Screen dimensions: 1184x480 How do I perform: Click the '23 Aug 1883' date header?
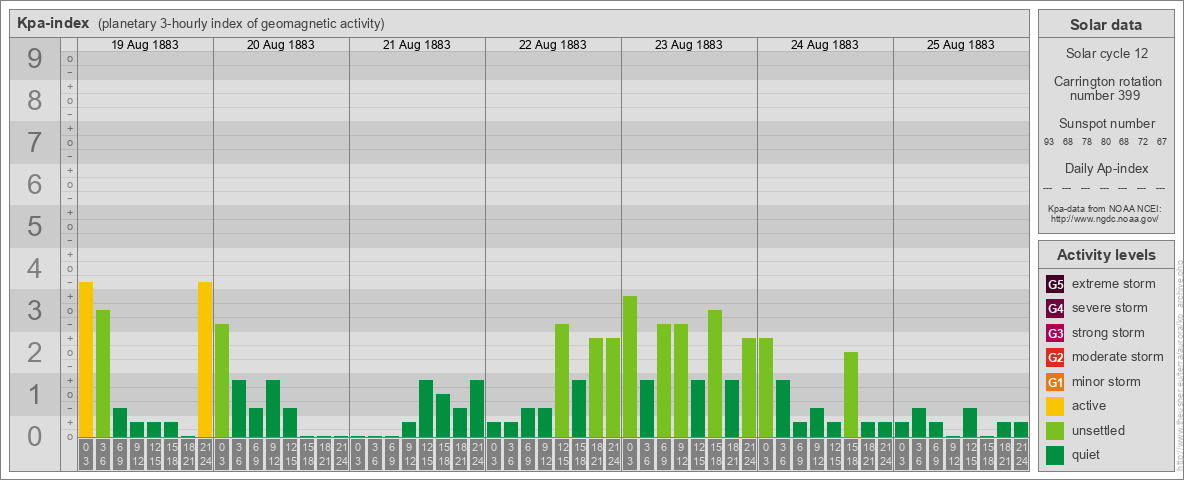pos(689,45)
